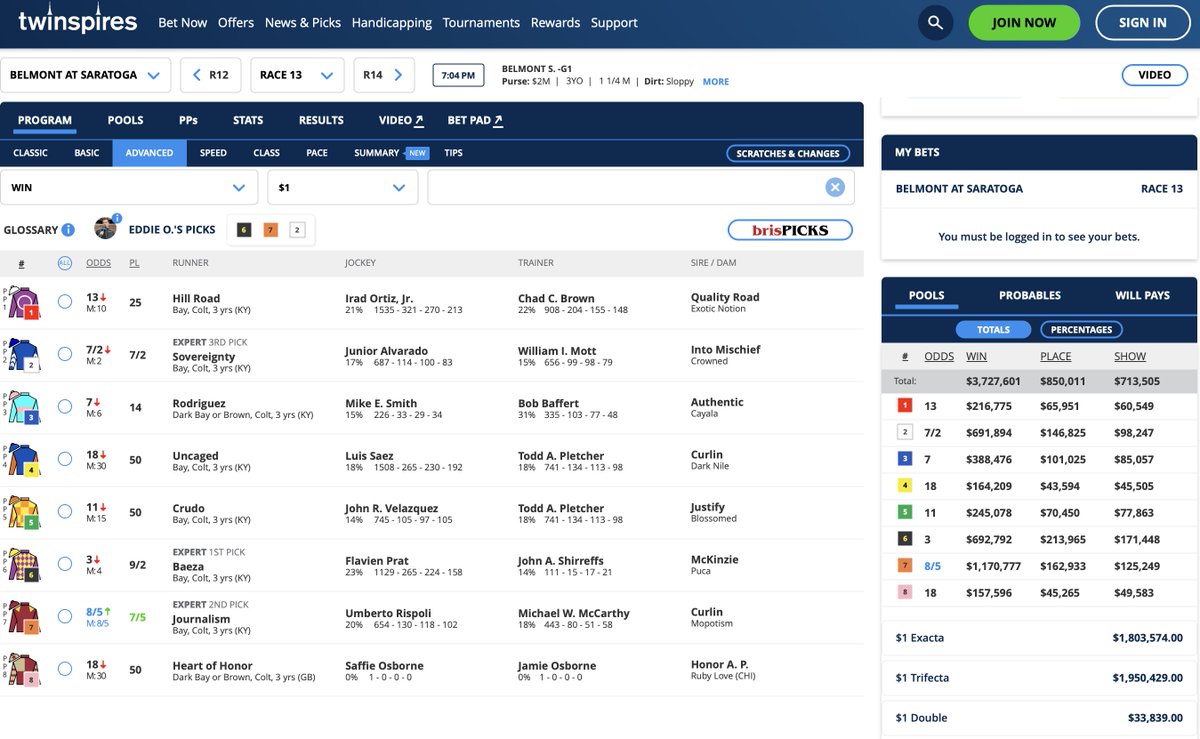Screen dimensions: 1200x739
Task: Select Heart of Honor radio button
Action: tap(65, 669)
